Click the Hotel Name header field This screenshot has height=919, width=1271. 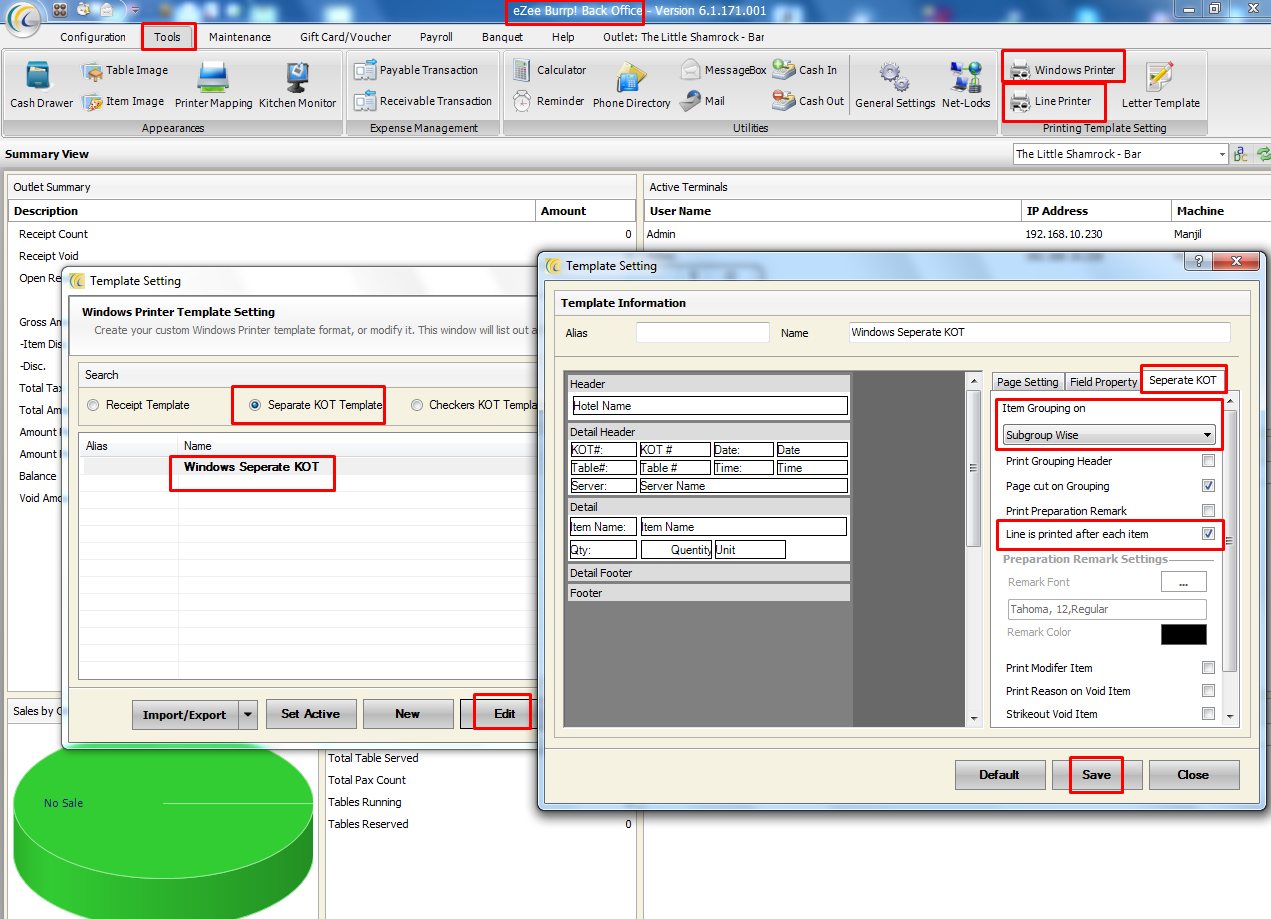pos(709,406)
